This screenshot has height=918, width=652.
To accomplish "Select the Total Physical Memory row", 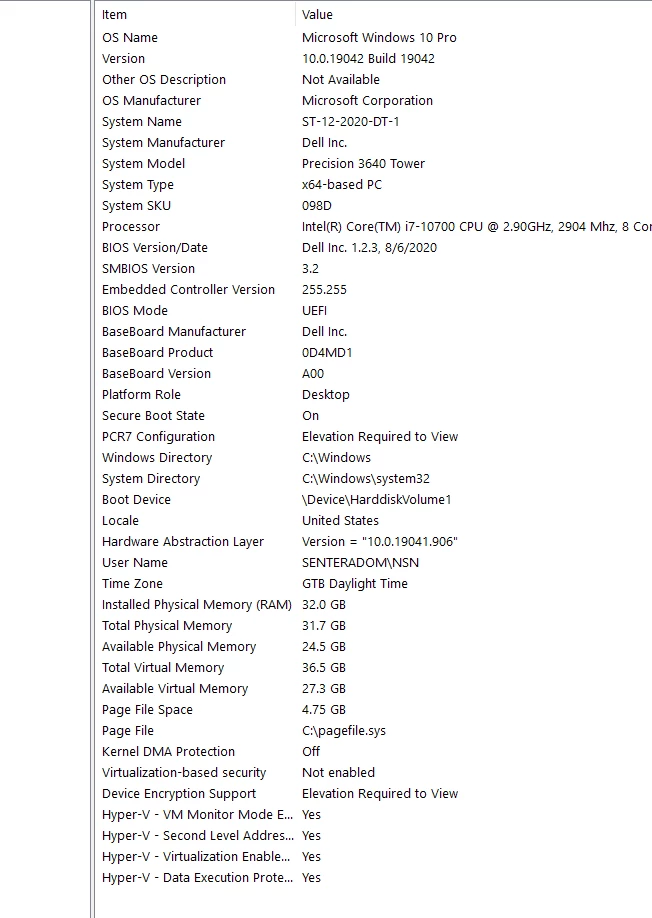I will point(167,626).
